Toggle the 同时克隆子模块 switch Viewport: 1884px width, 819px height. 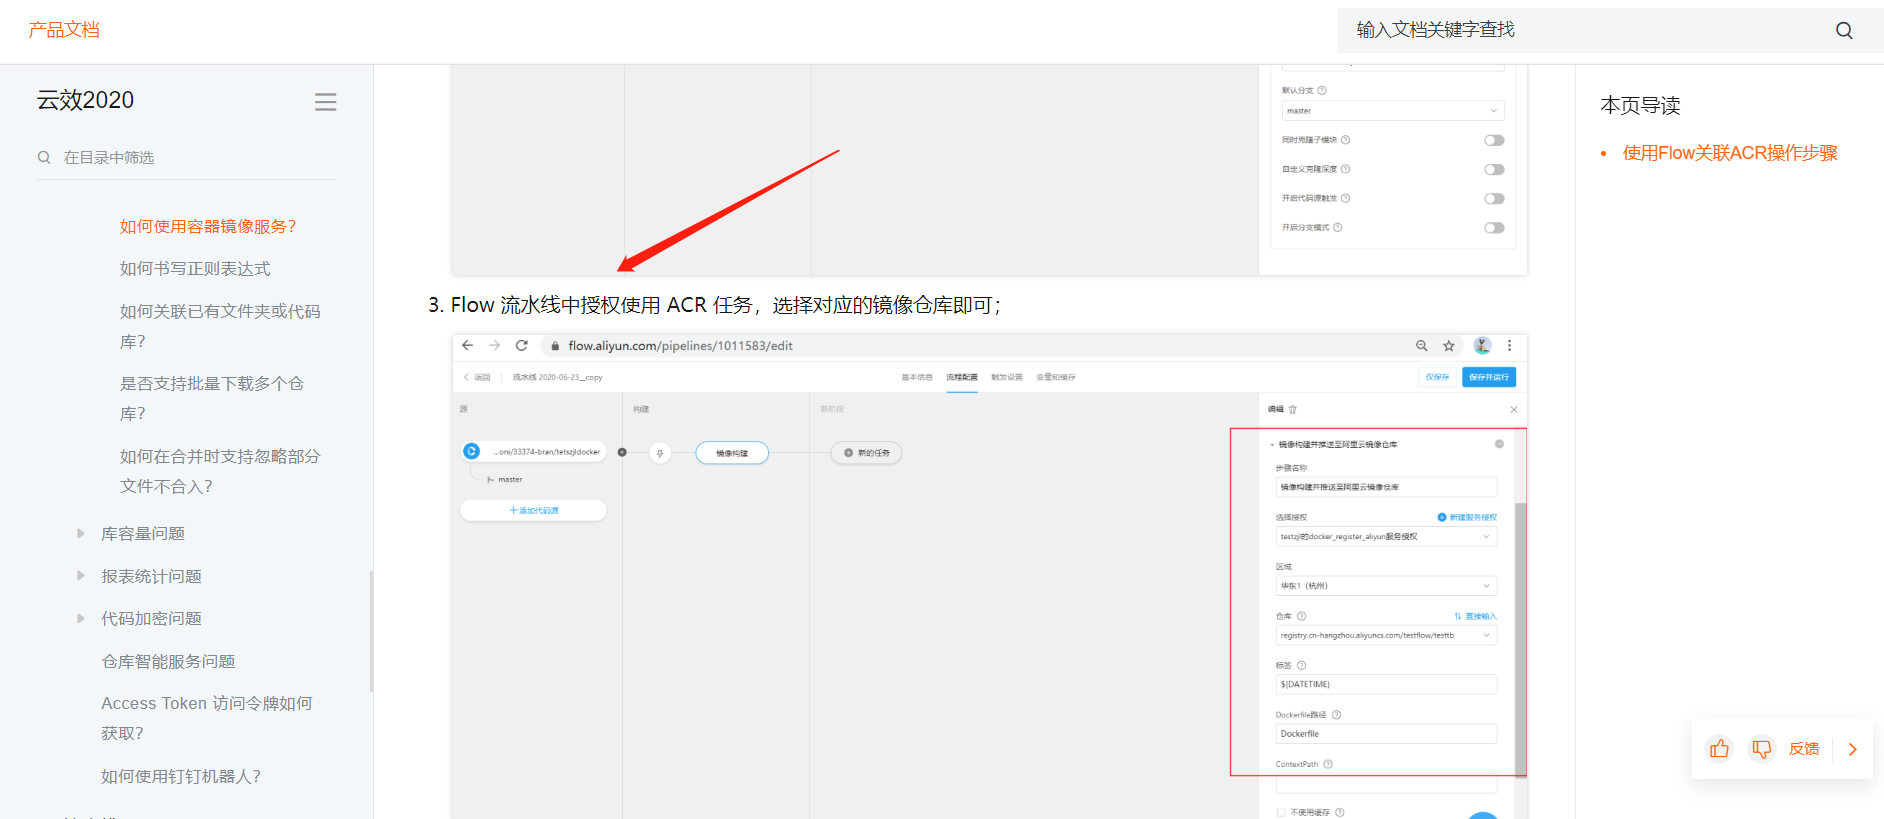1494,140
